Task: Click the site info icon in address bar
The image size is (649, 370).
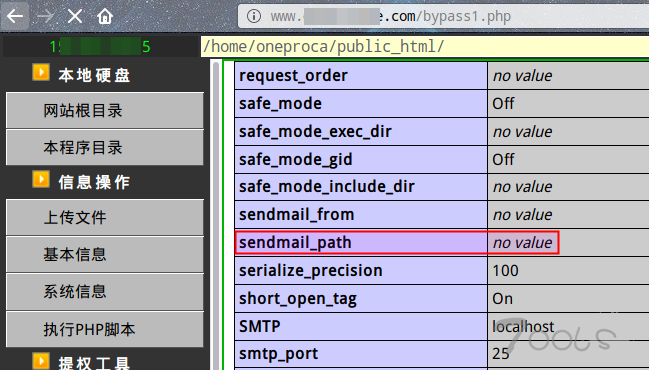Action: [x=254, y=17]
